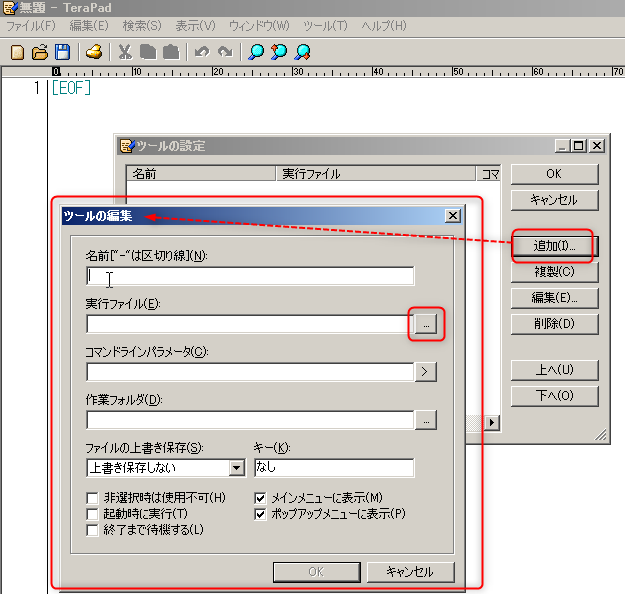
Task: Click the 実行ファイル column header
Action: [x=376, y=174]
